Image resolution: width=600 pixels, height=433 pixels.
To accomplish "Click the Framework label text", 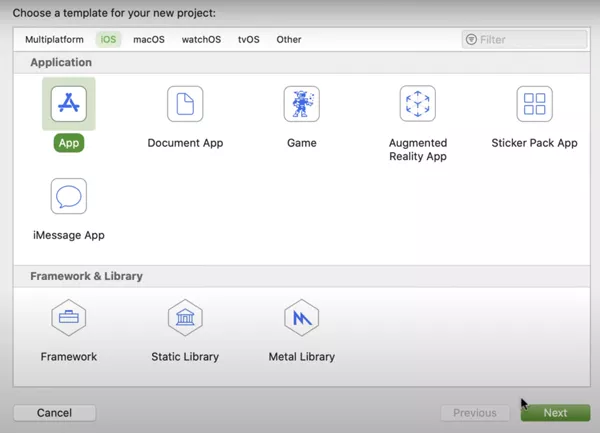I will click(69, 357).
